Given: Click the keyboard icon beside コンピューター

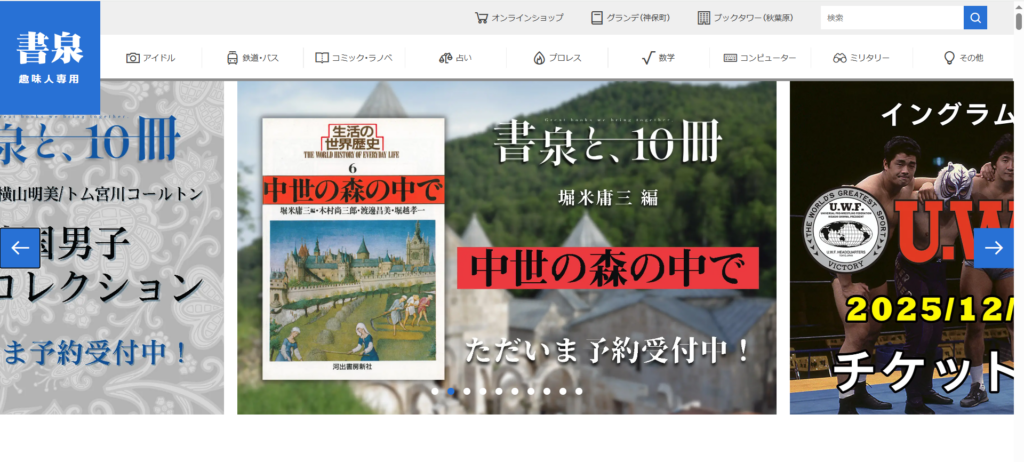Looking at the screenshot, I should click(x=730, y=58).
